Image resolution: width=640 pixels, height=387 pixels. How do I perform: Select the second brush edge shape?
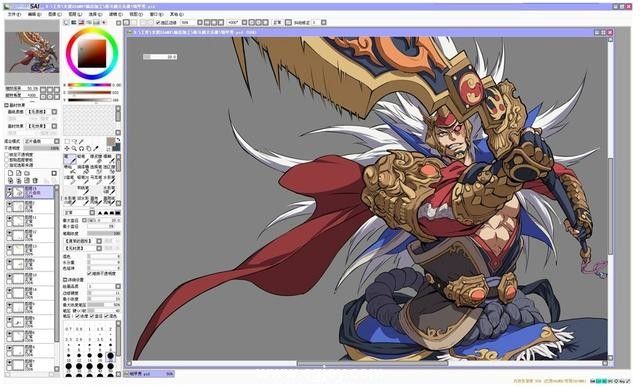point(106,213)
